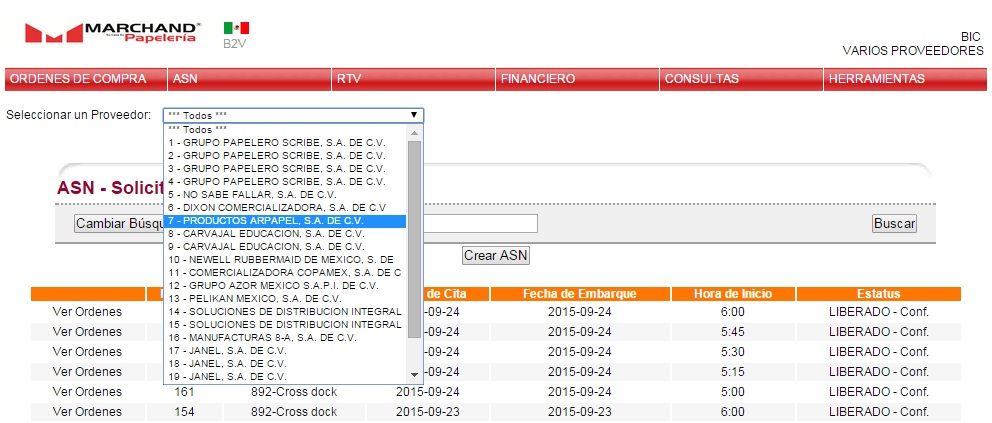This screenshot has height=423, width=992.
Task: Open Ver Ordenes for row 161
Action: pyautogui.click(x=87, y=392)
